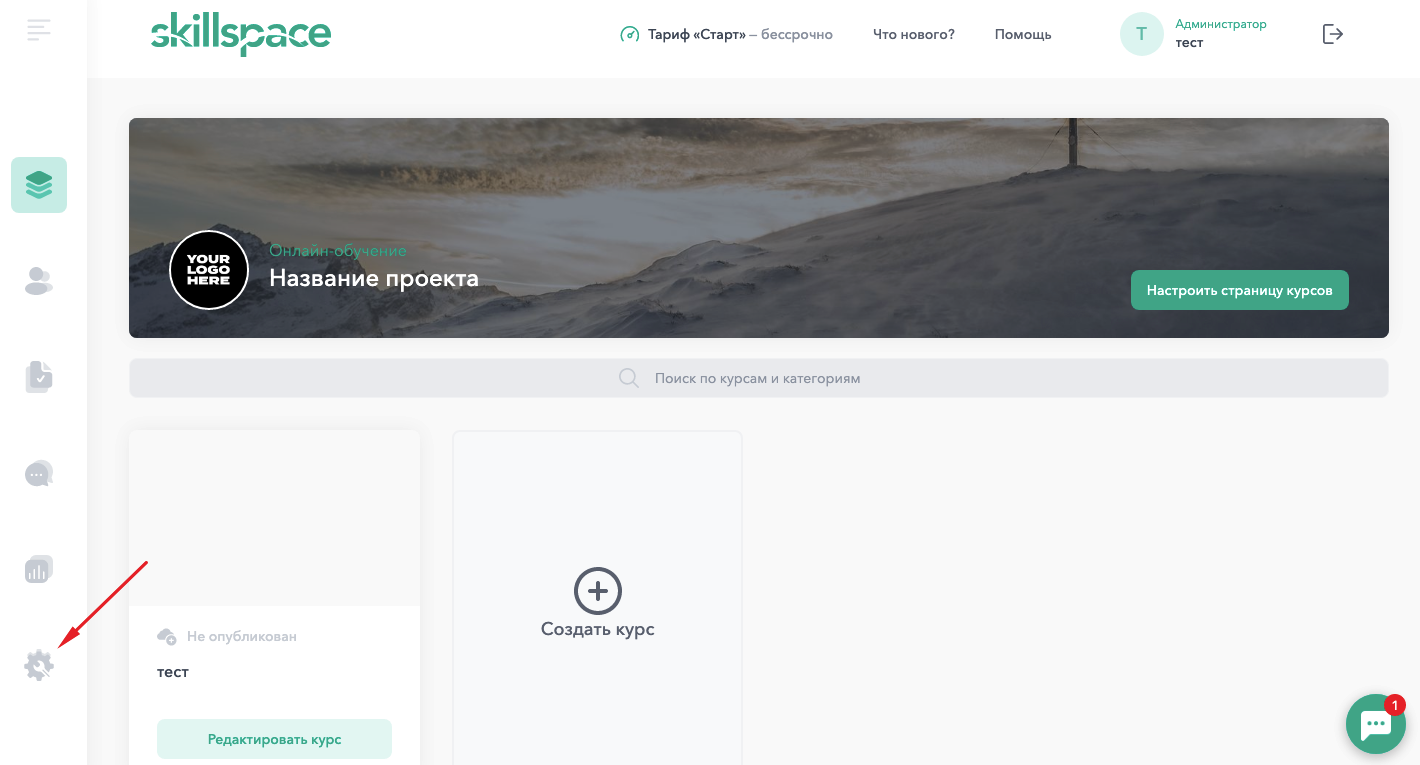1420x765 pixels.
Task: Open the settings gear icon in sidebar
Action: [39, 665]
